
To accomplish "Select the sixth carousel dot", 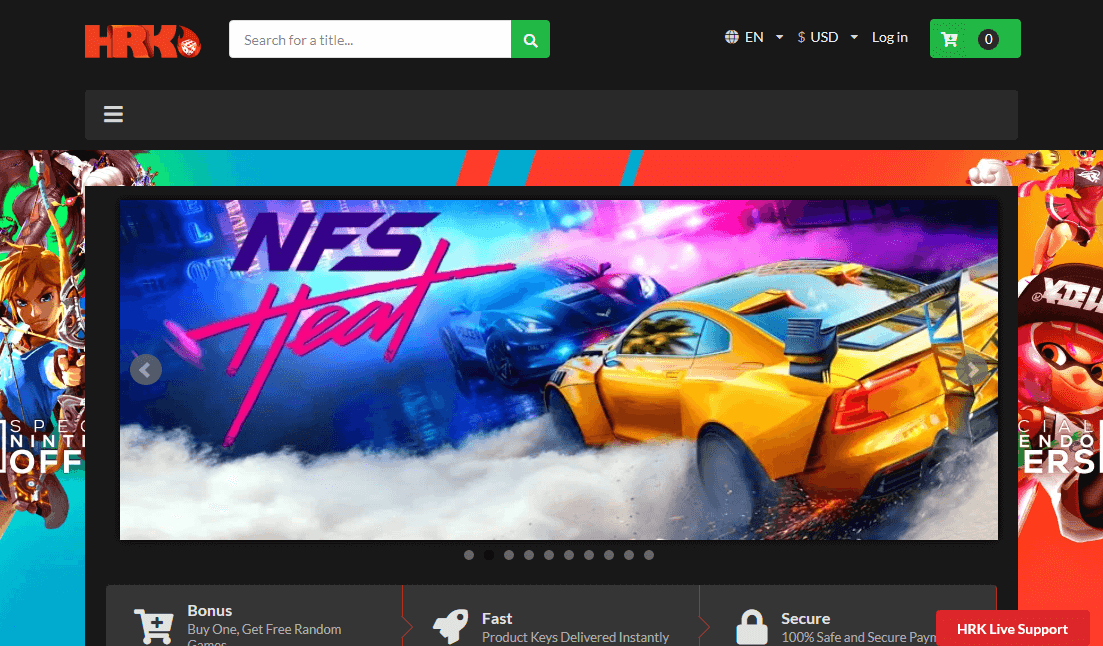I will pos(569,555).
